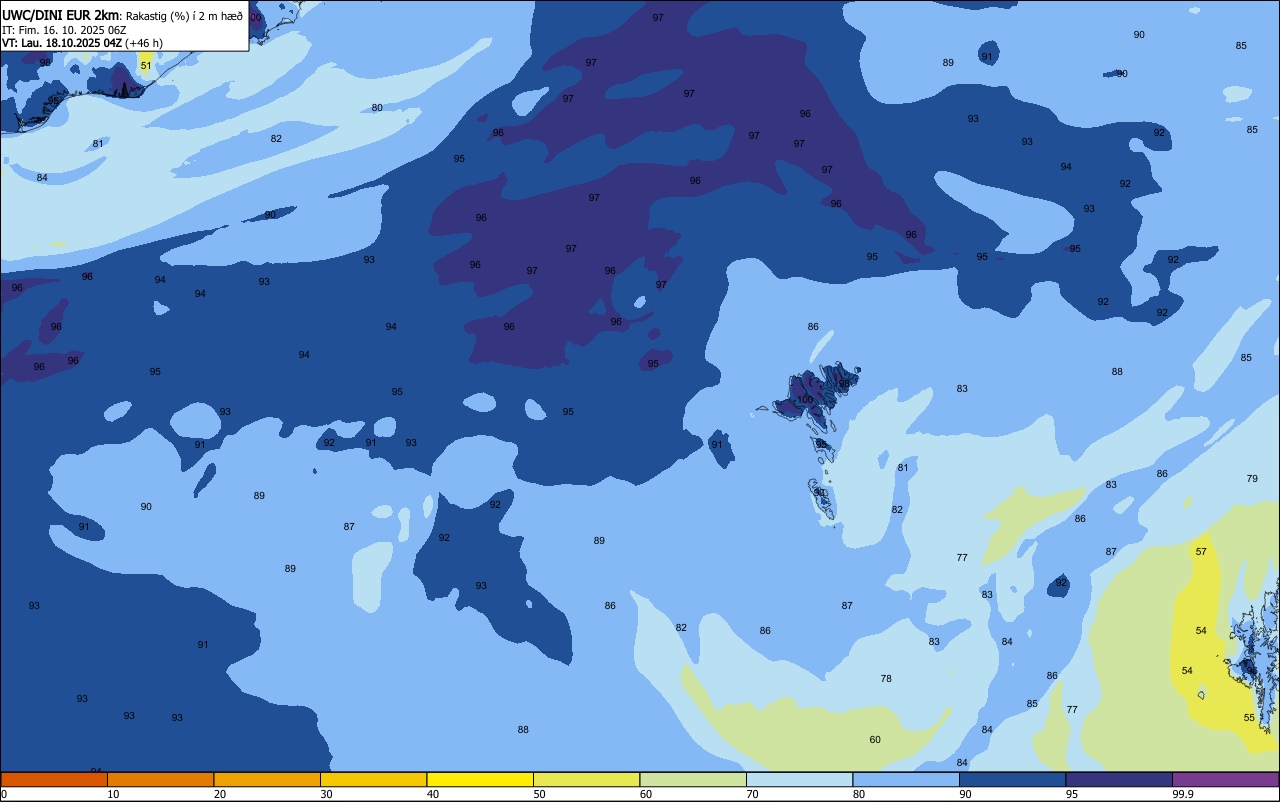Click the 40–50 bright yellow legend swatch
1280x802 pixels.
coord(480,779)
